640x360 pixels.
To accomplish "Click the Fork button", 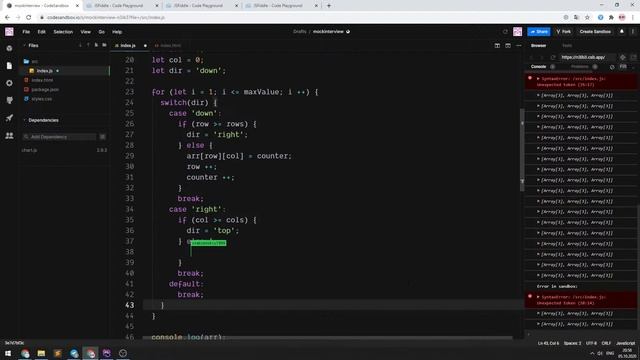I will pyautogui.click(x=564, y=31).
